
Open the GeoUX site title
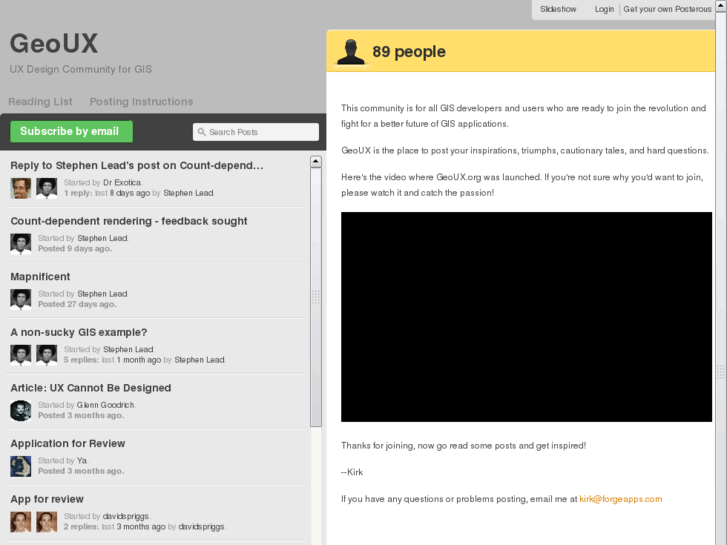click(x=54, y=44)
